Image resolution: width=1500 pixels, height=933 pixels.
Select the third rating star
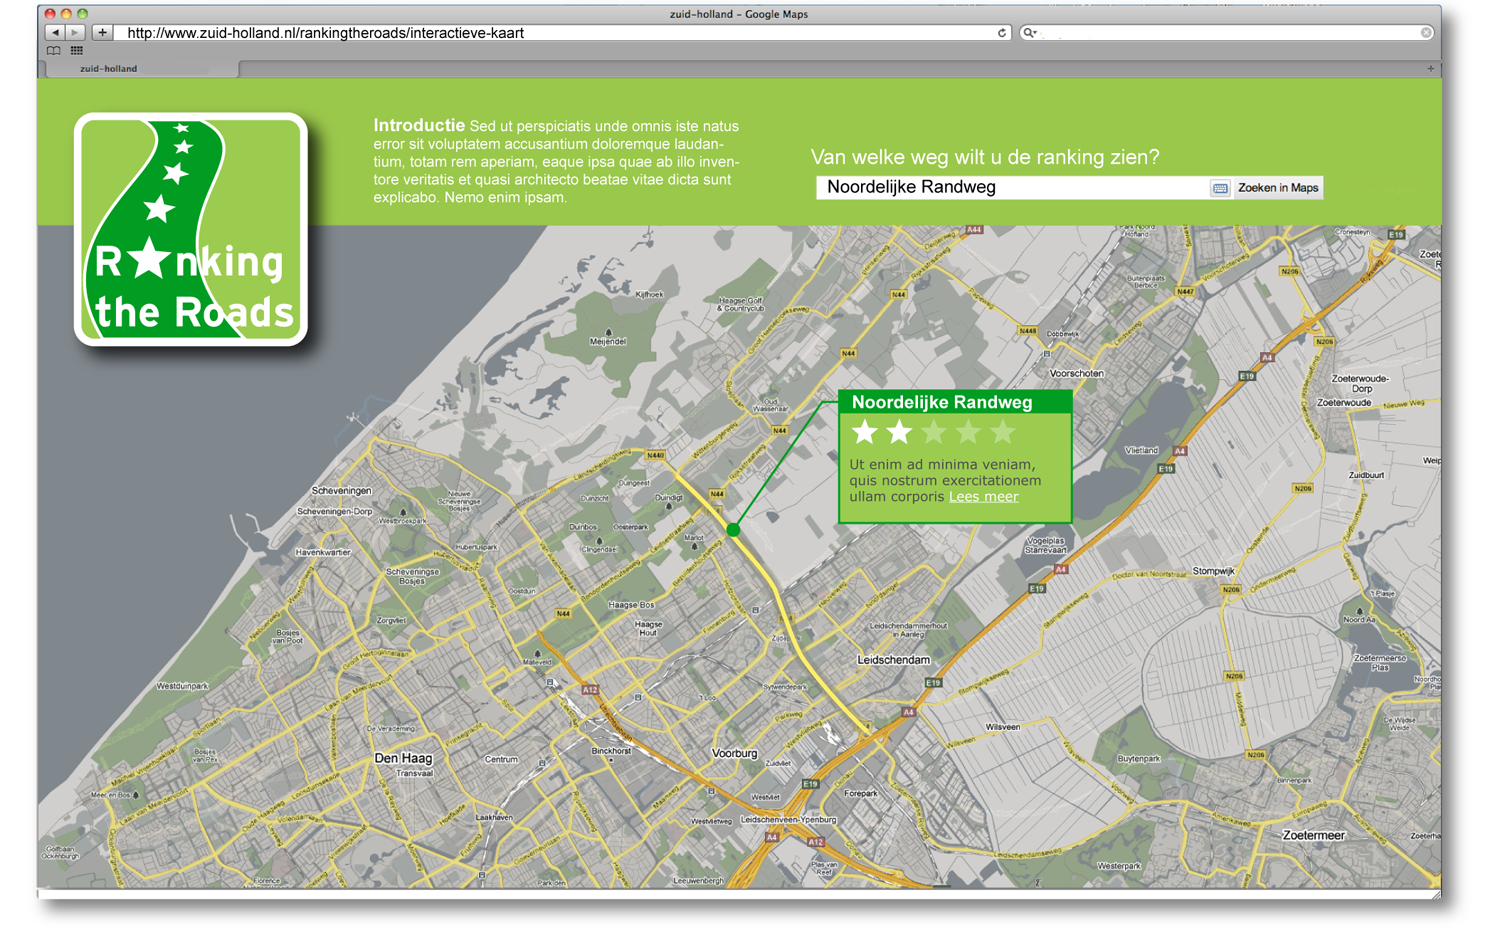934,432
